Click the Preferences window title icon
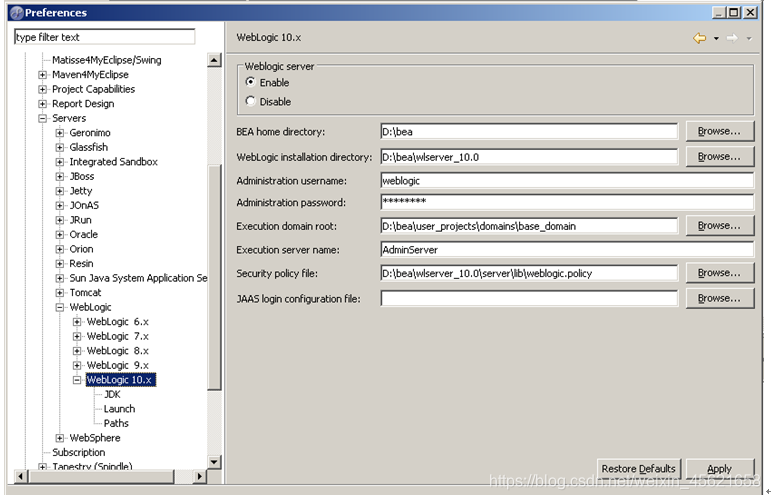 point(16,13)
